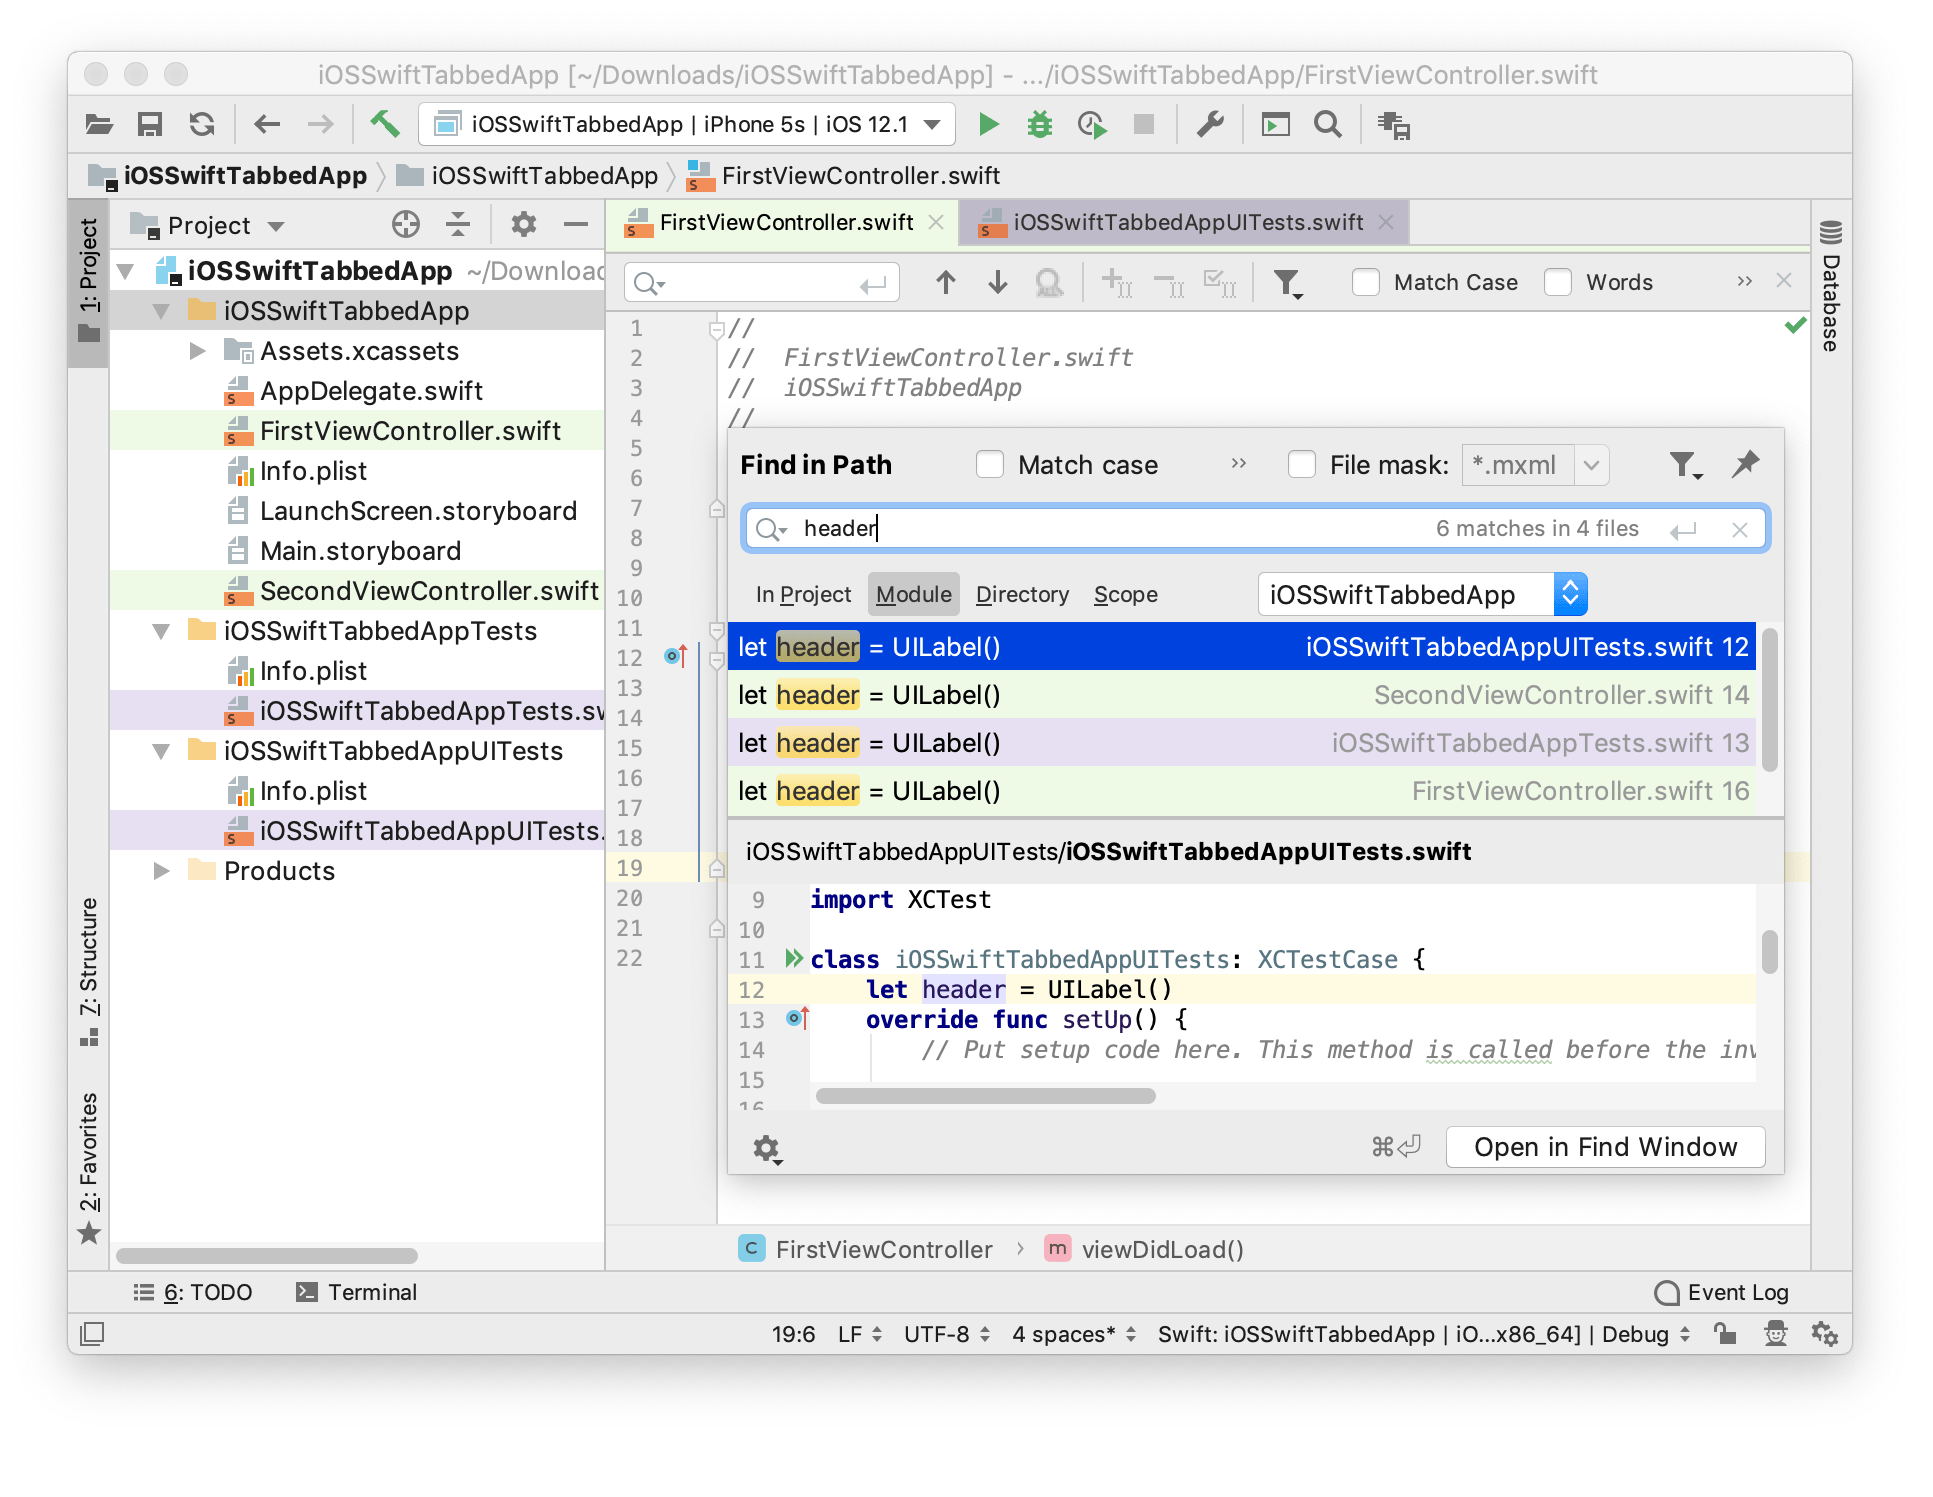Click viewDidLoad() in the breadcrumb bar

coord(1144,1249)
